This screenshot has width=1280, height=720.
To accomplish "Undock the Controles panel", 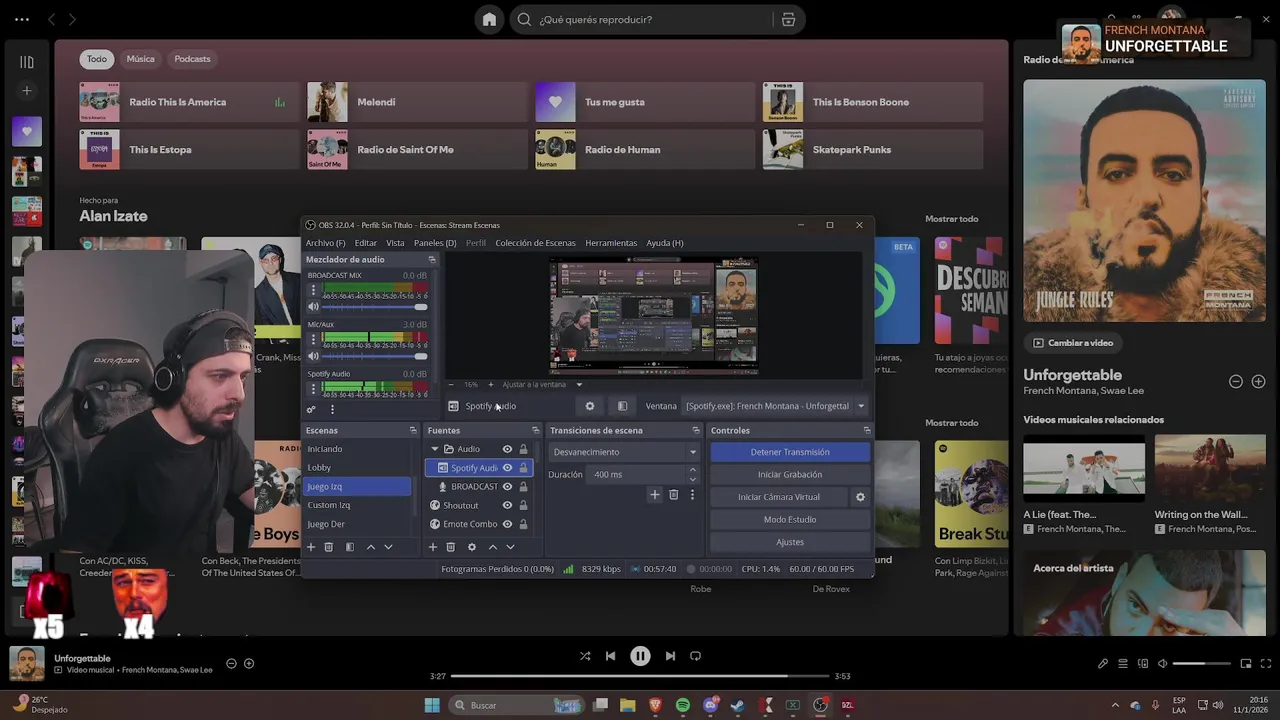I will coord(866,430).
